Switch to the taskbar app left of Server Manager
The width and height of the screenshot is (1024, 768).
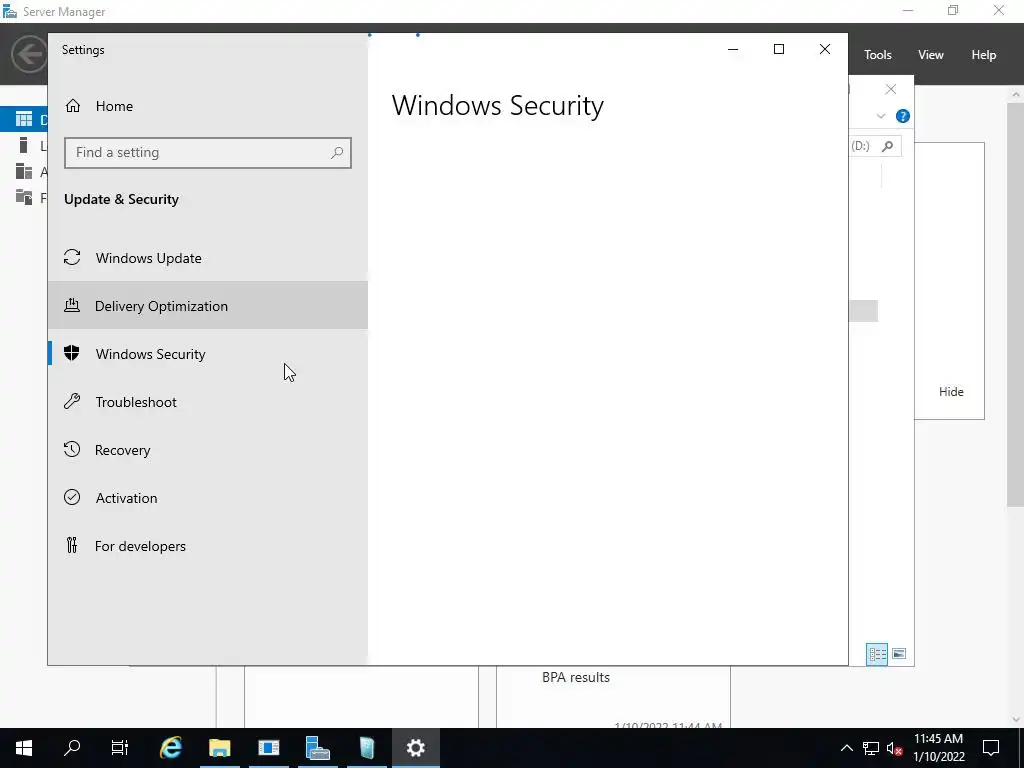pos(268,748)
